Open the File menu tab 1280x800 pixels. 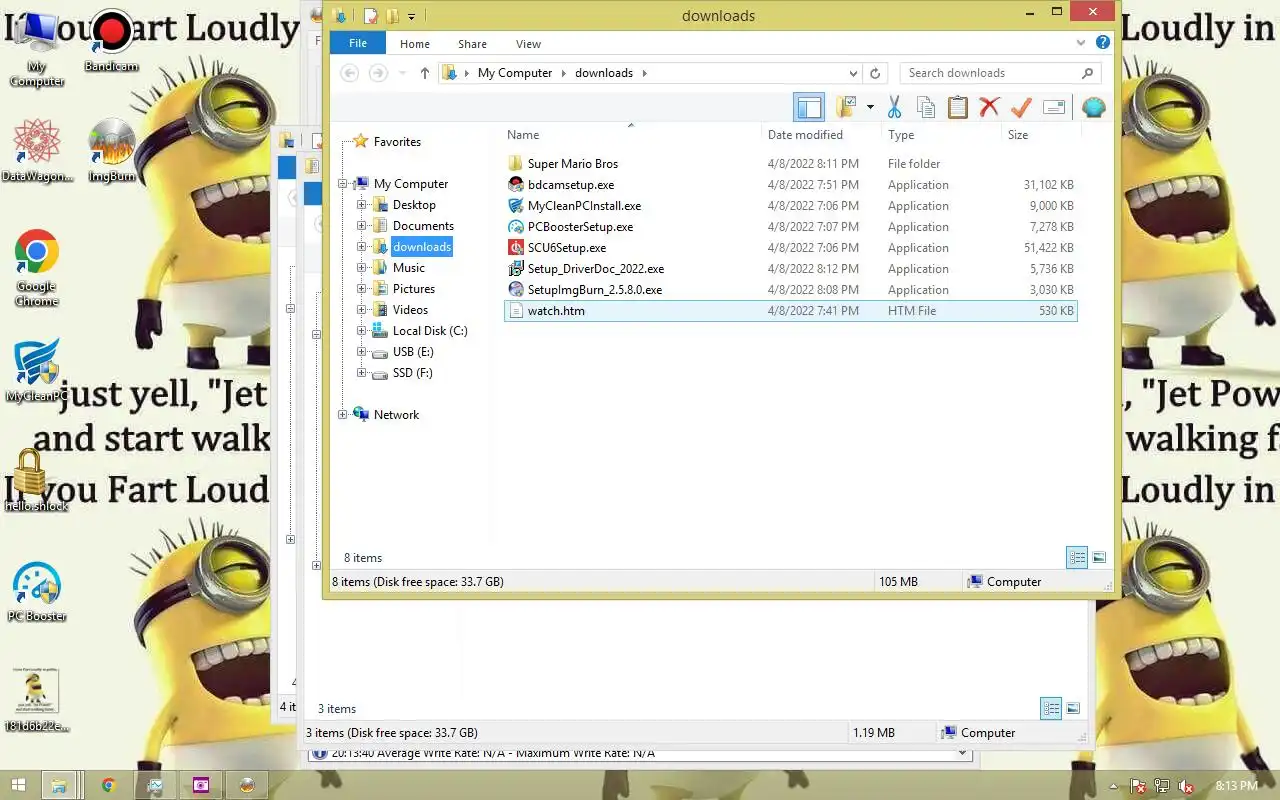click(x=358, y=43)
